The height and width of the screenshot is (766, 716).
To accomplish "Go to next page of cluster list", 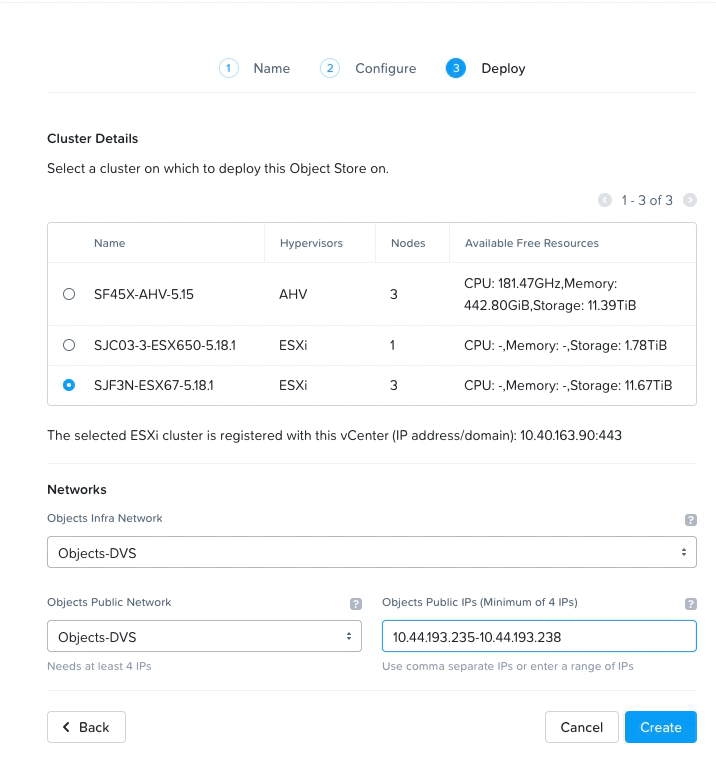I will tap(689, 200).
